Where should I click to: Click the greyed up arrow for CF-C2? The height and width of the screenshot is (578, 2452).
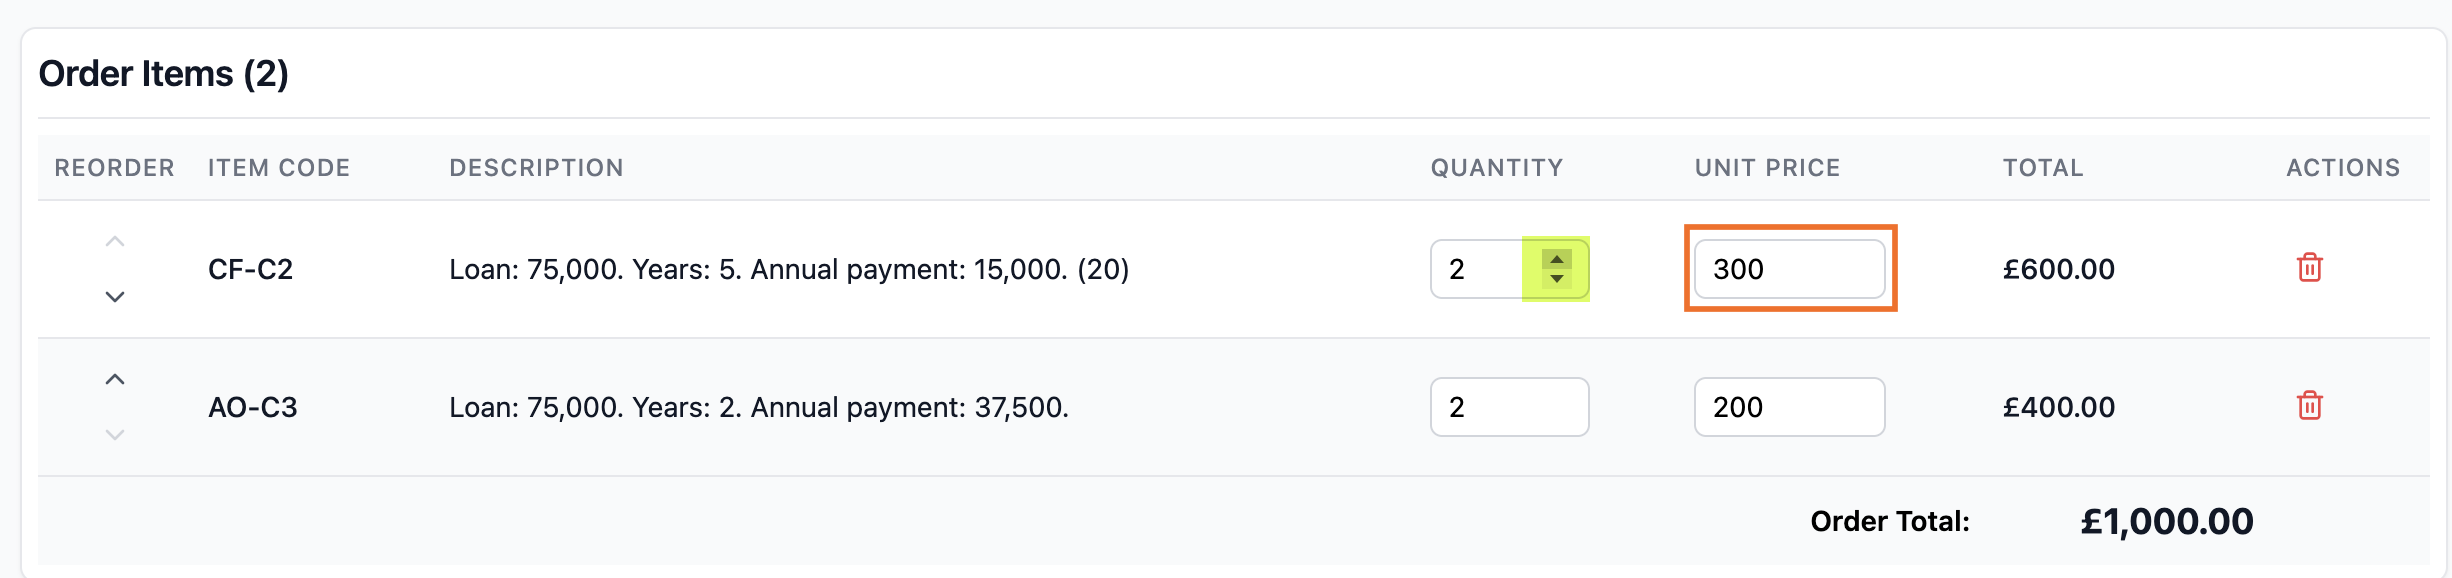pyautogui.click(x=115, y=242)
